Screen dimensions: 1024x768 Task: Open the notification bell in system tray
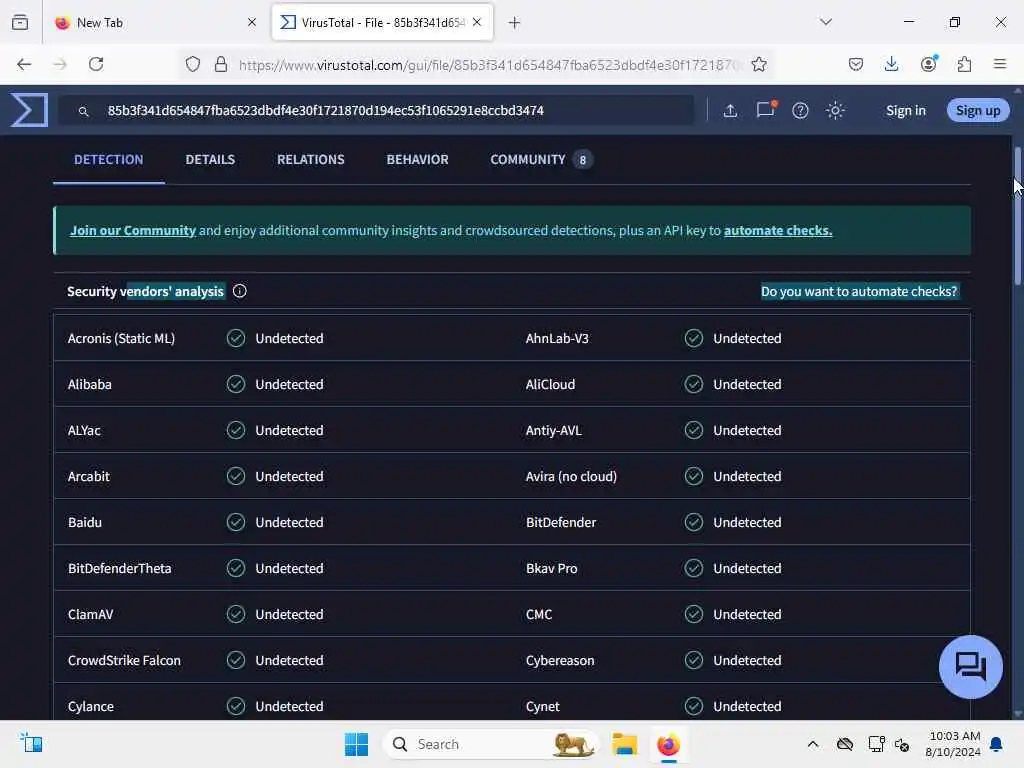(996, 744)
